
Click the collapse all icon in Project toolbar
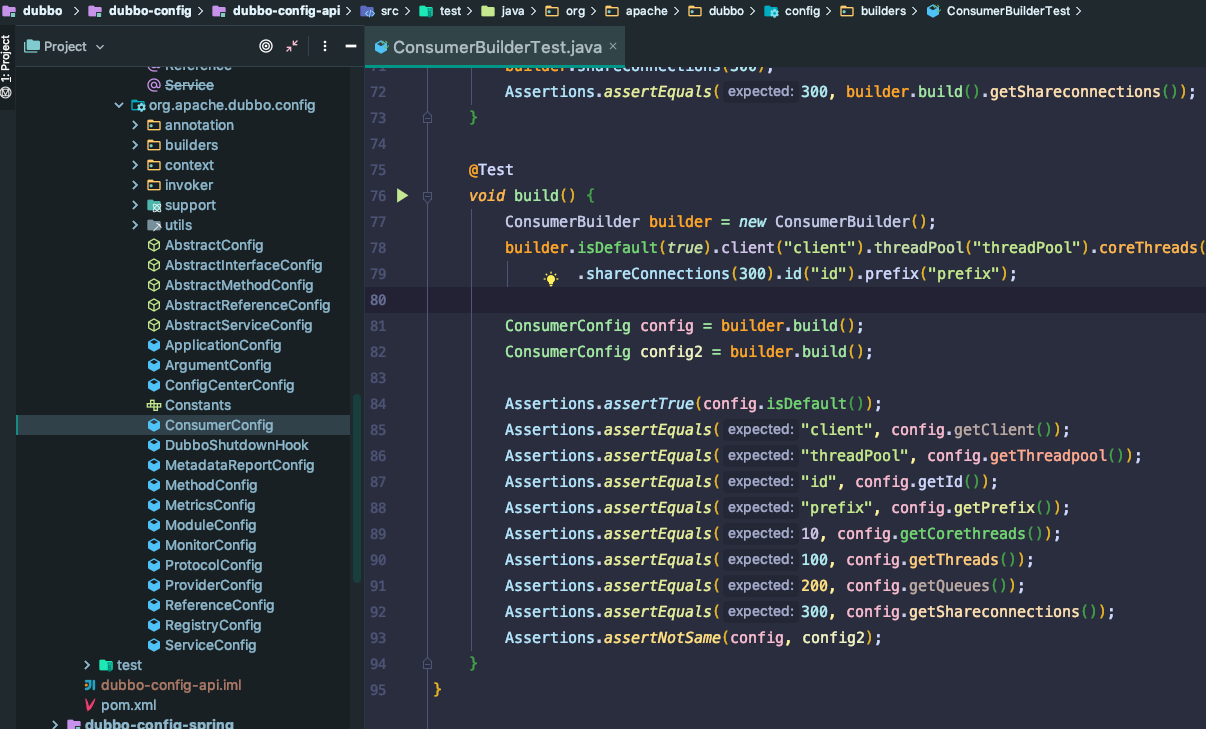click(292, 46)
